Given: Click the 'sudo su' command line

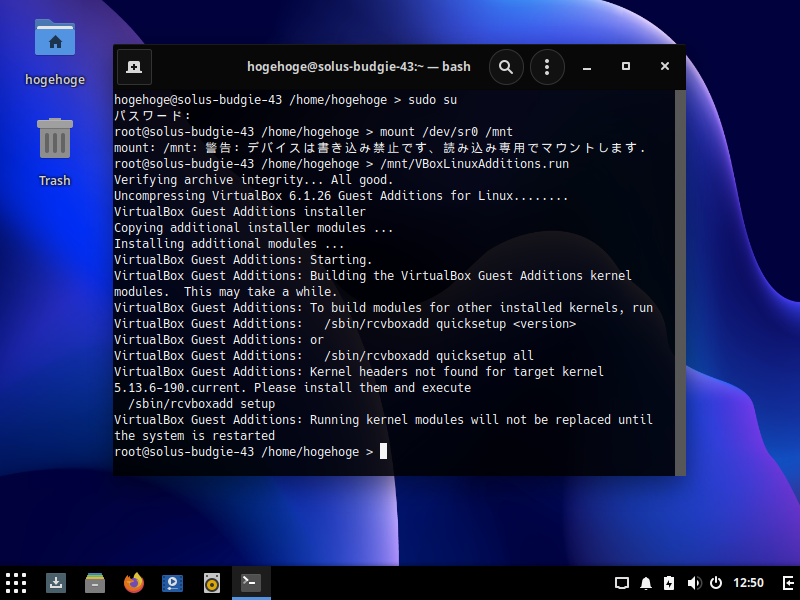Looking at the screenshot, I should pos(286,99).
